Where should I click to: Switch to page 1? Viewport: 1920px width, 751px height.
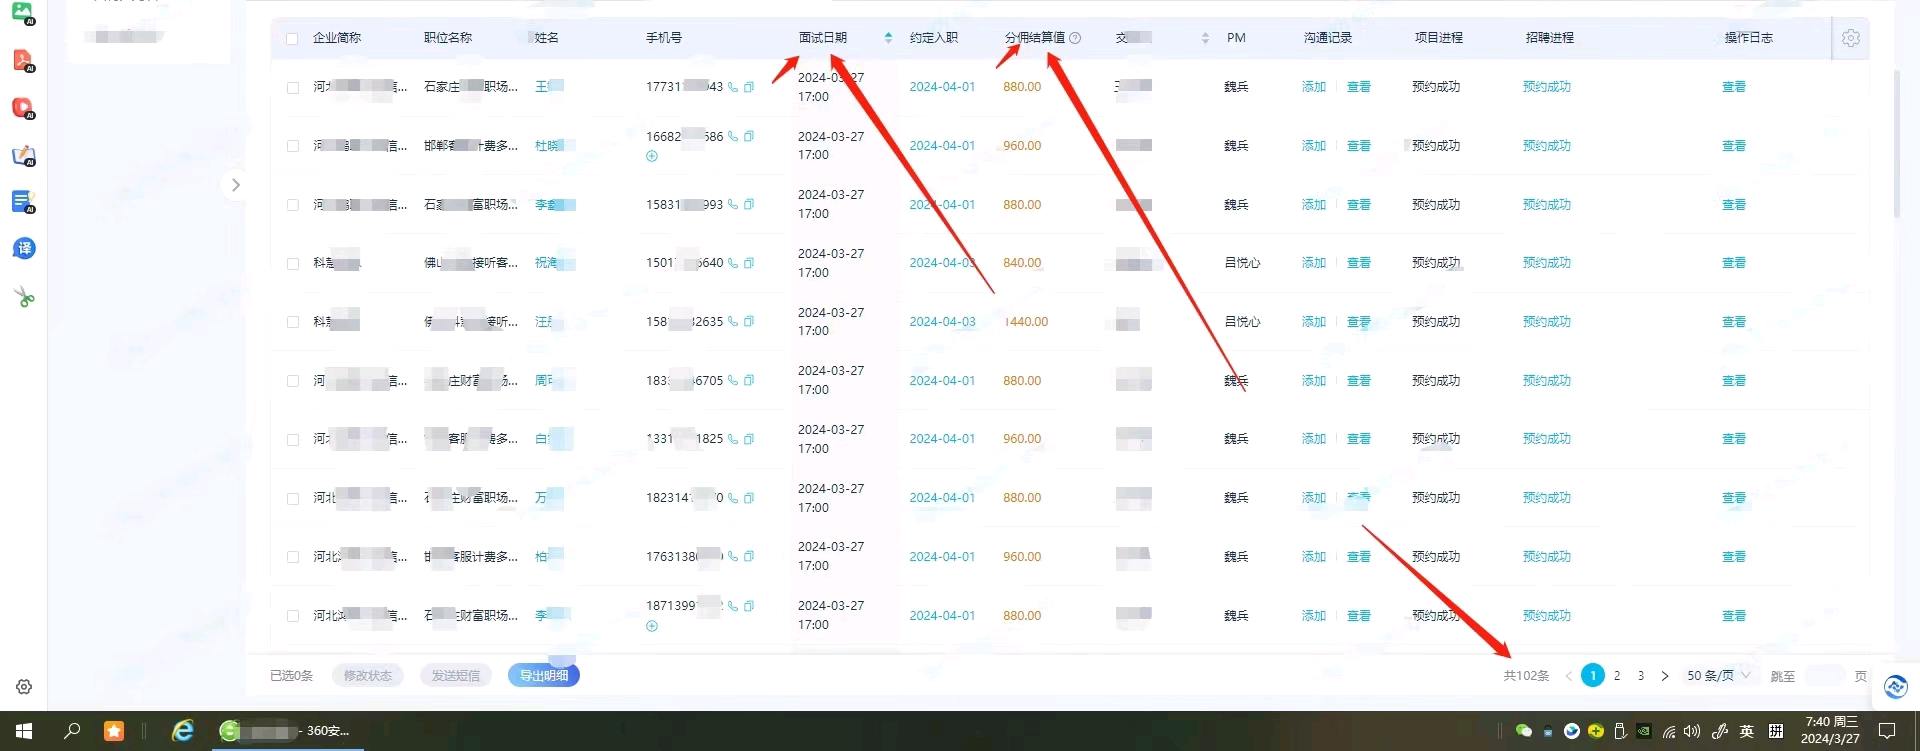click(x=1593, y=675)
